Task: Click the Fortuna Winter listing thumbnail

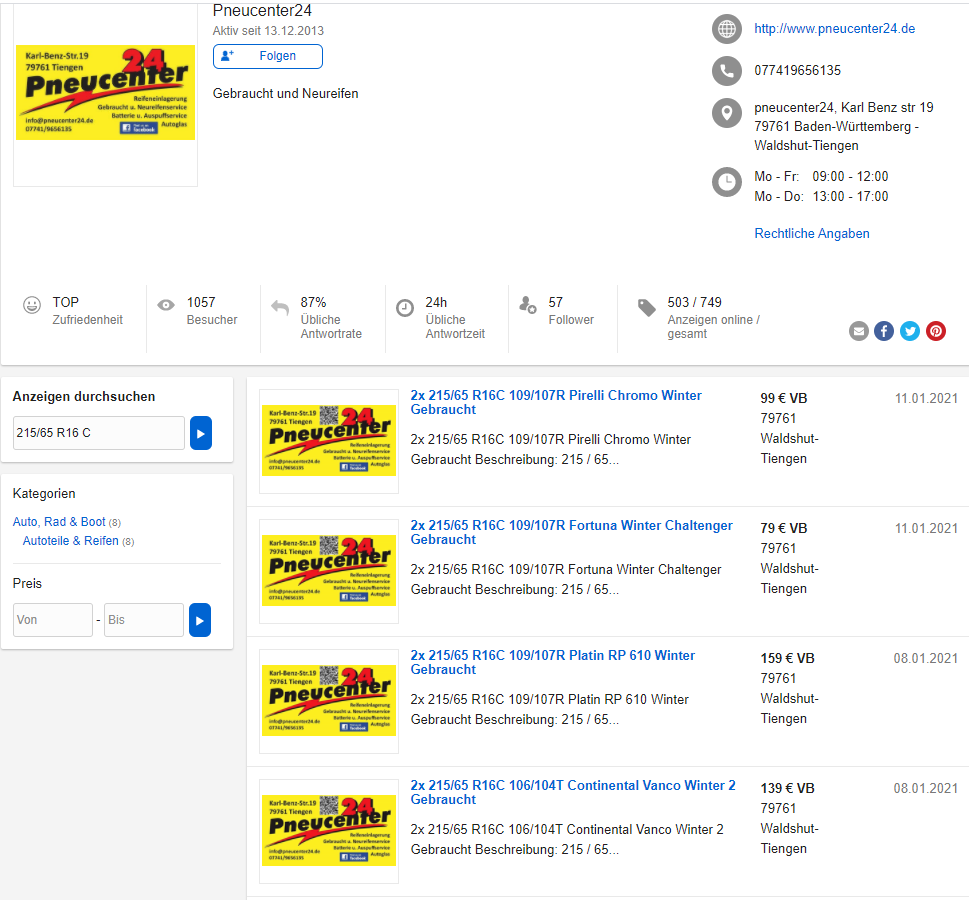Action: tap(329, 571)
